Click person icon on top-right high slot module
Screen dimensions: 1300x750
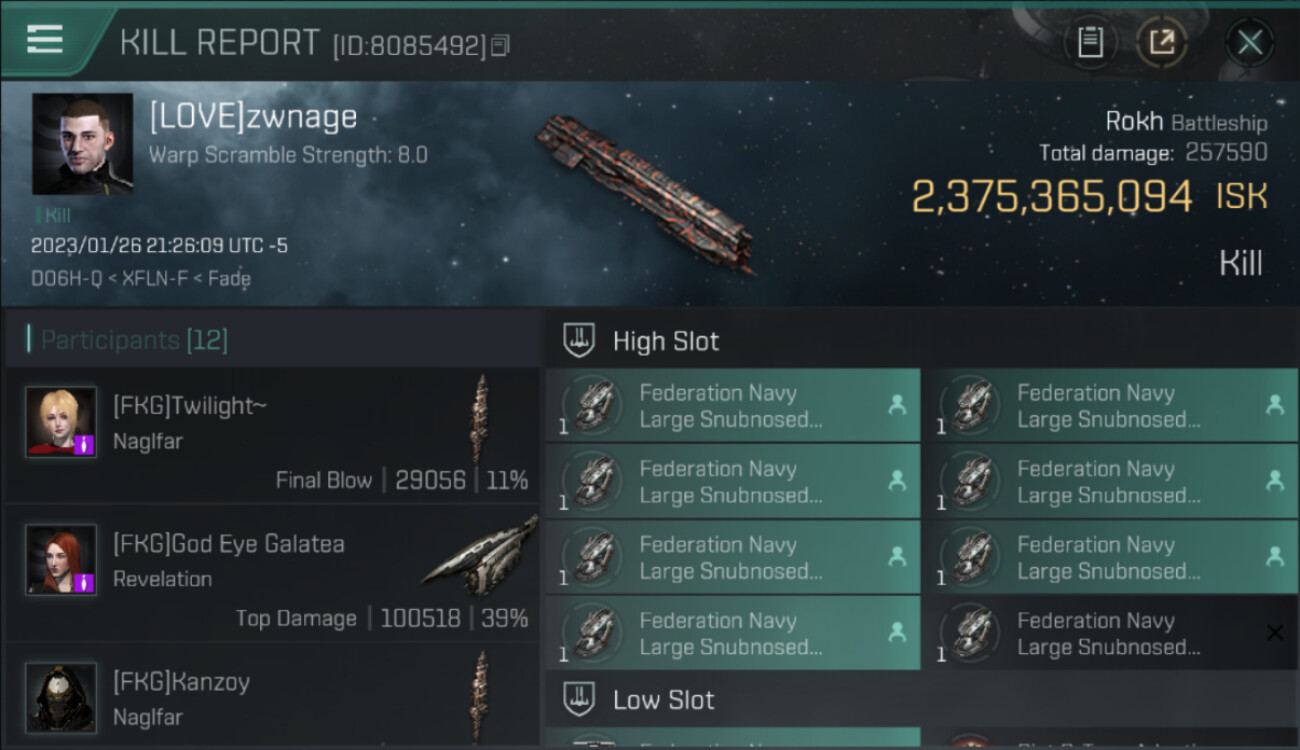point(1275,405)
